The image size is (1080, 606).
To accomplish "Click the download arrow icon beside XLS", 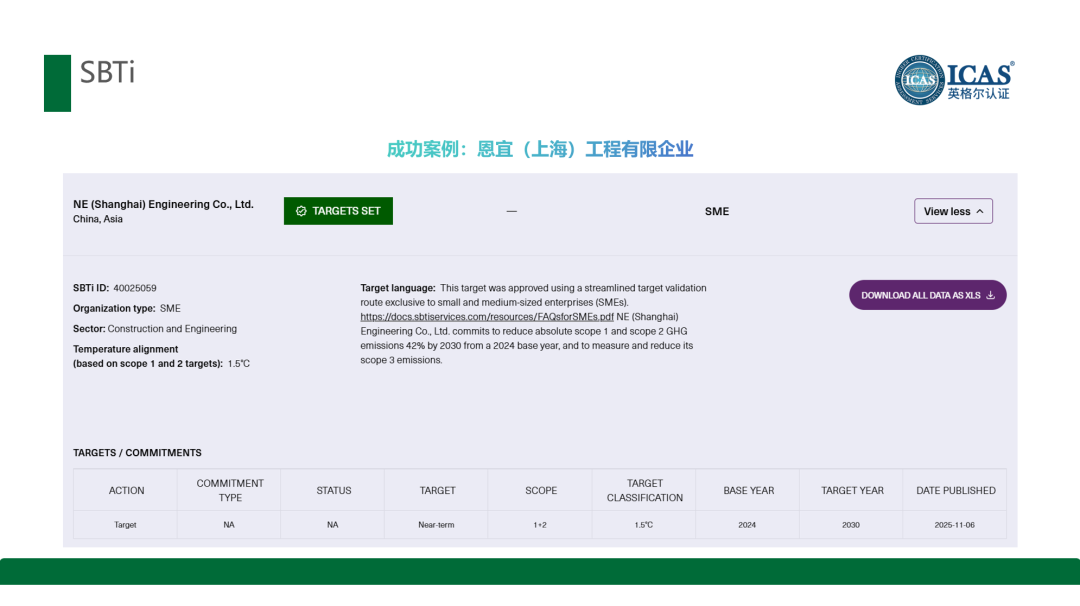I will pos(990,295).
